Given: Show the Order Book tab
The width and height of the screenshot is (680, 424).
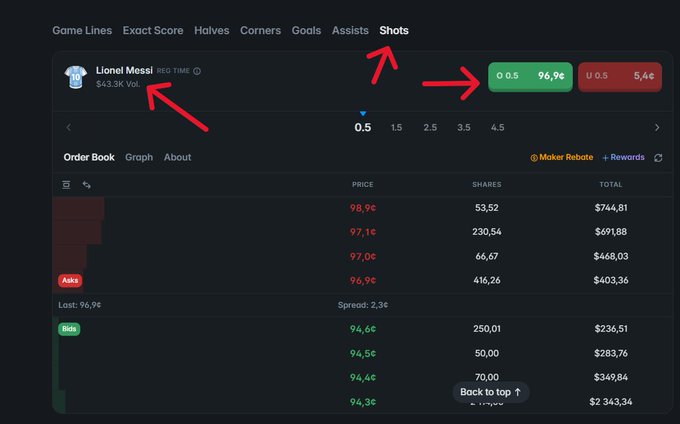Looking at the screenshot, I should click(89, 157).
